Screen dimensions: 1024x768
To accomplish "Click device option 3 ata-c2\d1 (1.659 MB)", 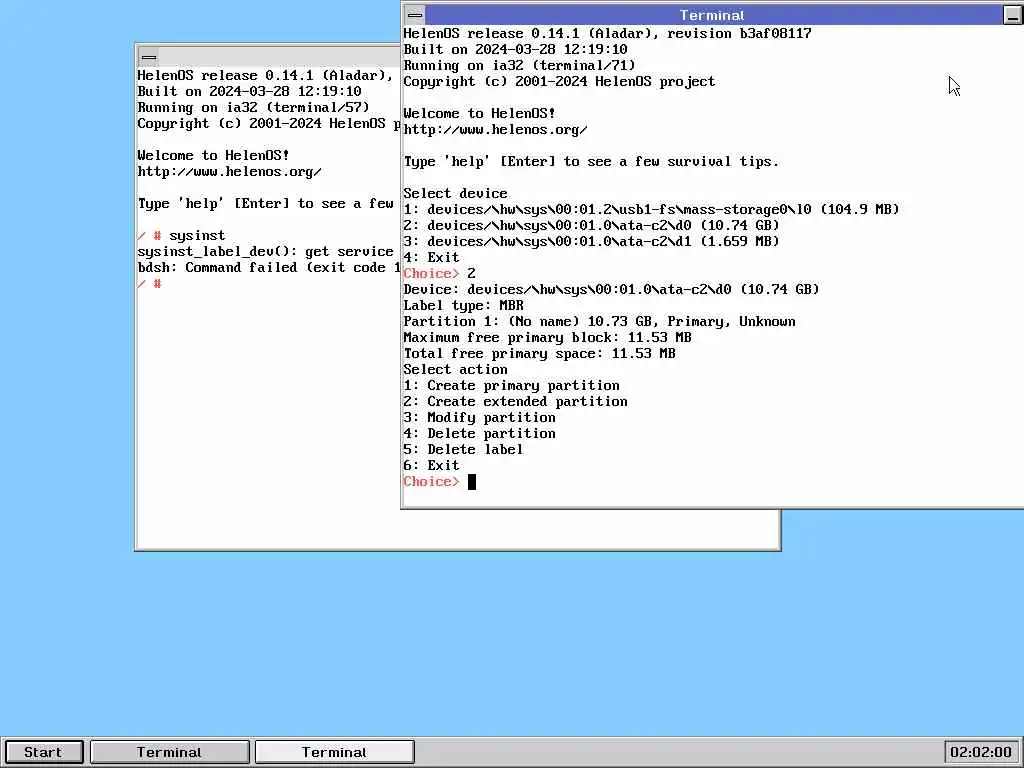I will pyautogui.click(x=591, y=241).
